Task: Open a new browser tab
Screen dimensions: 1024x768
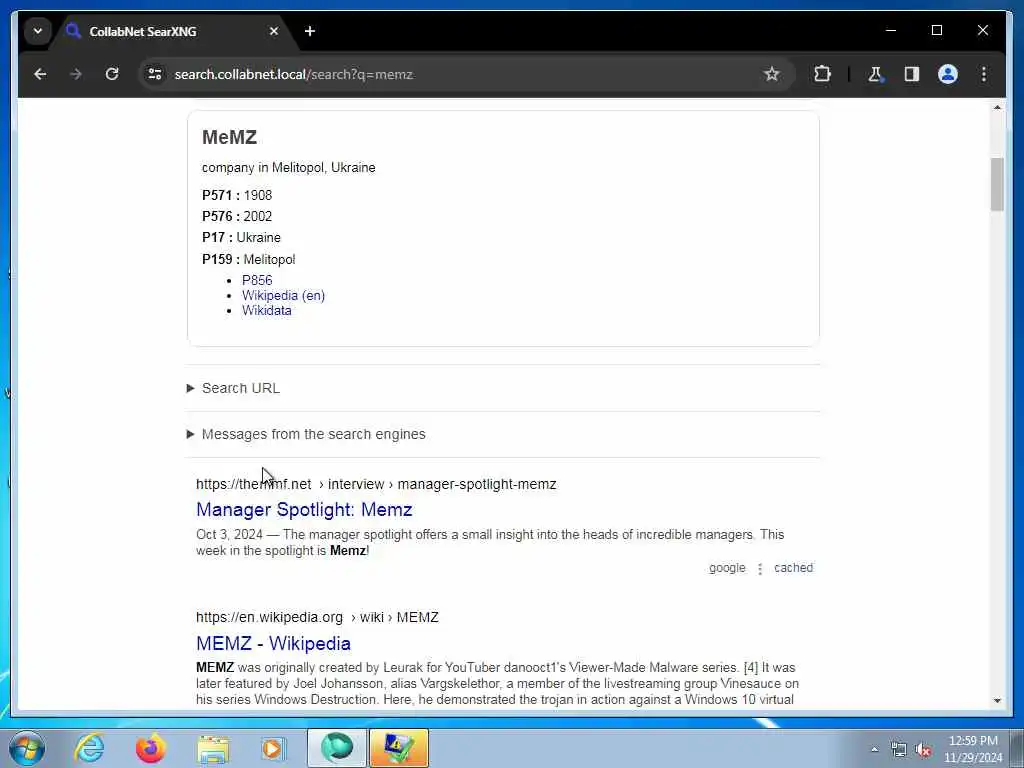Action: point(310,31)
